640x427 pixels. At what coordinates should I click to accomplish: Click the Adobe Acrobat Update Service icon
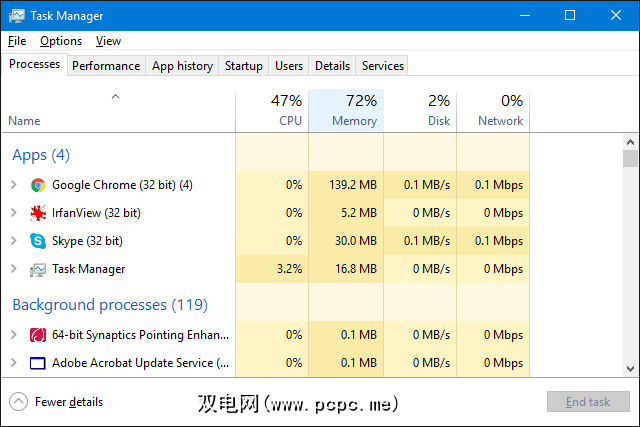[38, 363]
